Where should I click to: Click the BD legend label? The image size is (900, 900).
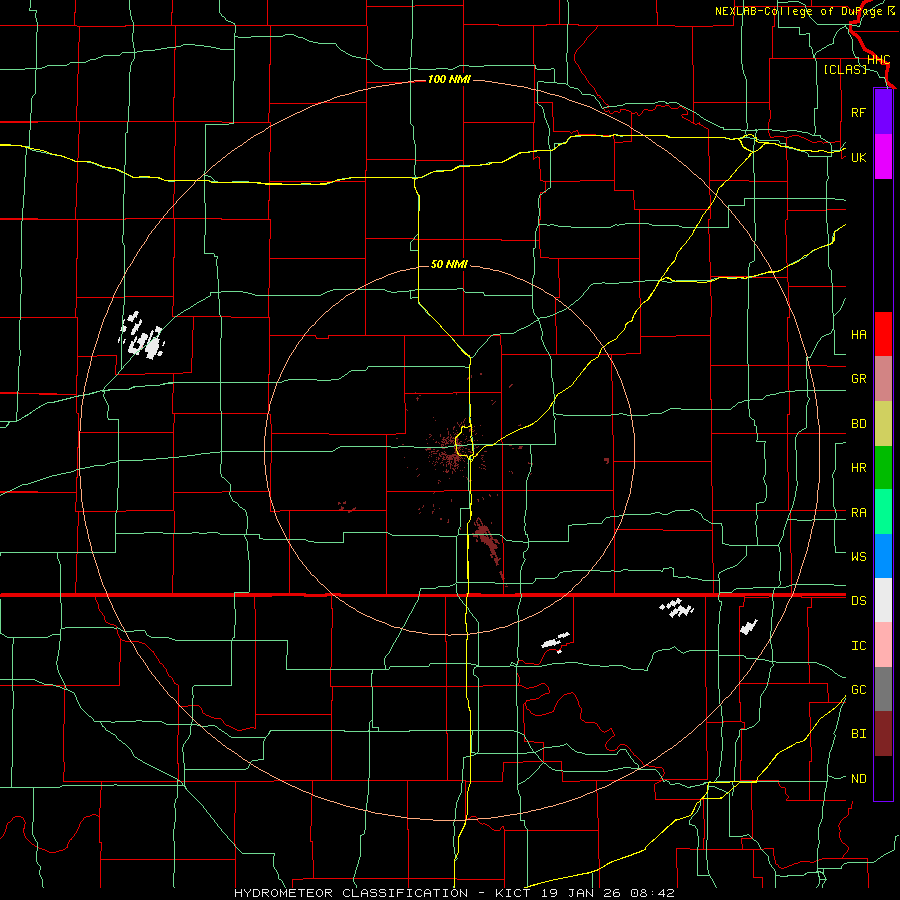click(858, 424)
